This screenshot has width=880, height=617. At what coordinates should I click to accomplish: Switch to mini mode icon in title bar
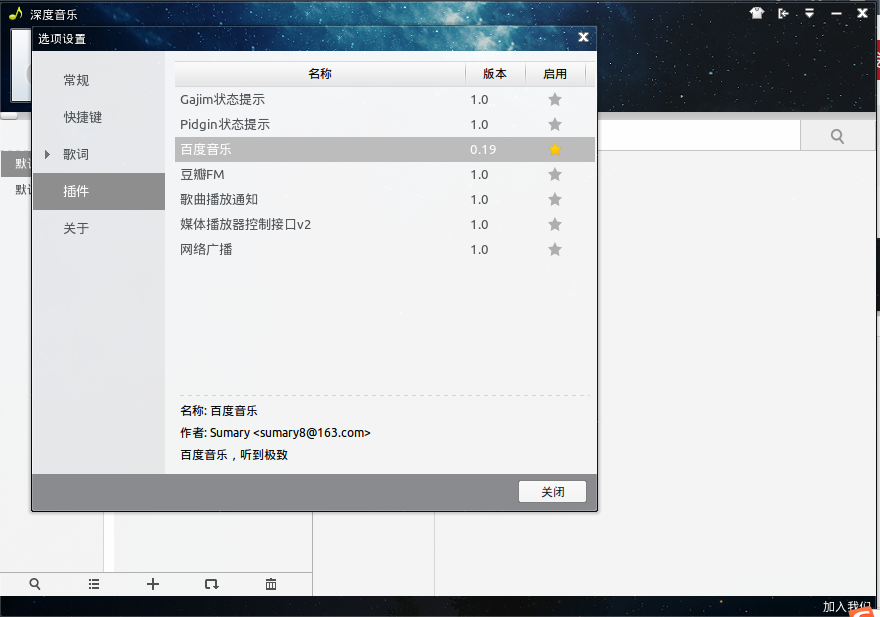click(783, 13)
